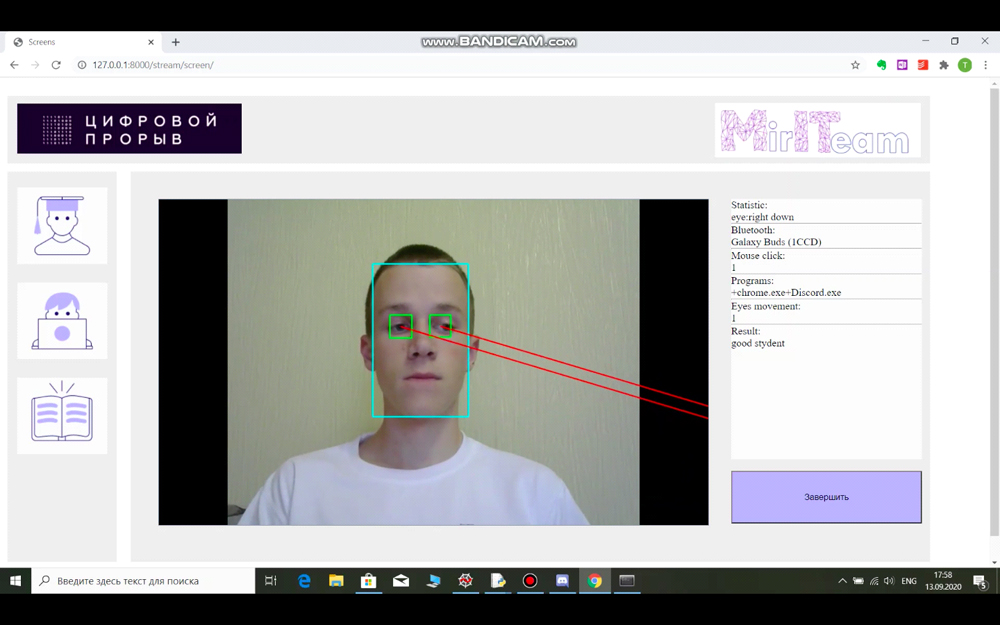
Task: Open the Windows notification center
Action: tap(980, 581)
